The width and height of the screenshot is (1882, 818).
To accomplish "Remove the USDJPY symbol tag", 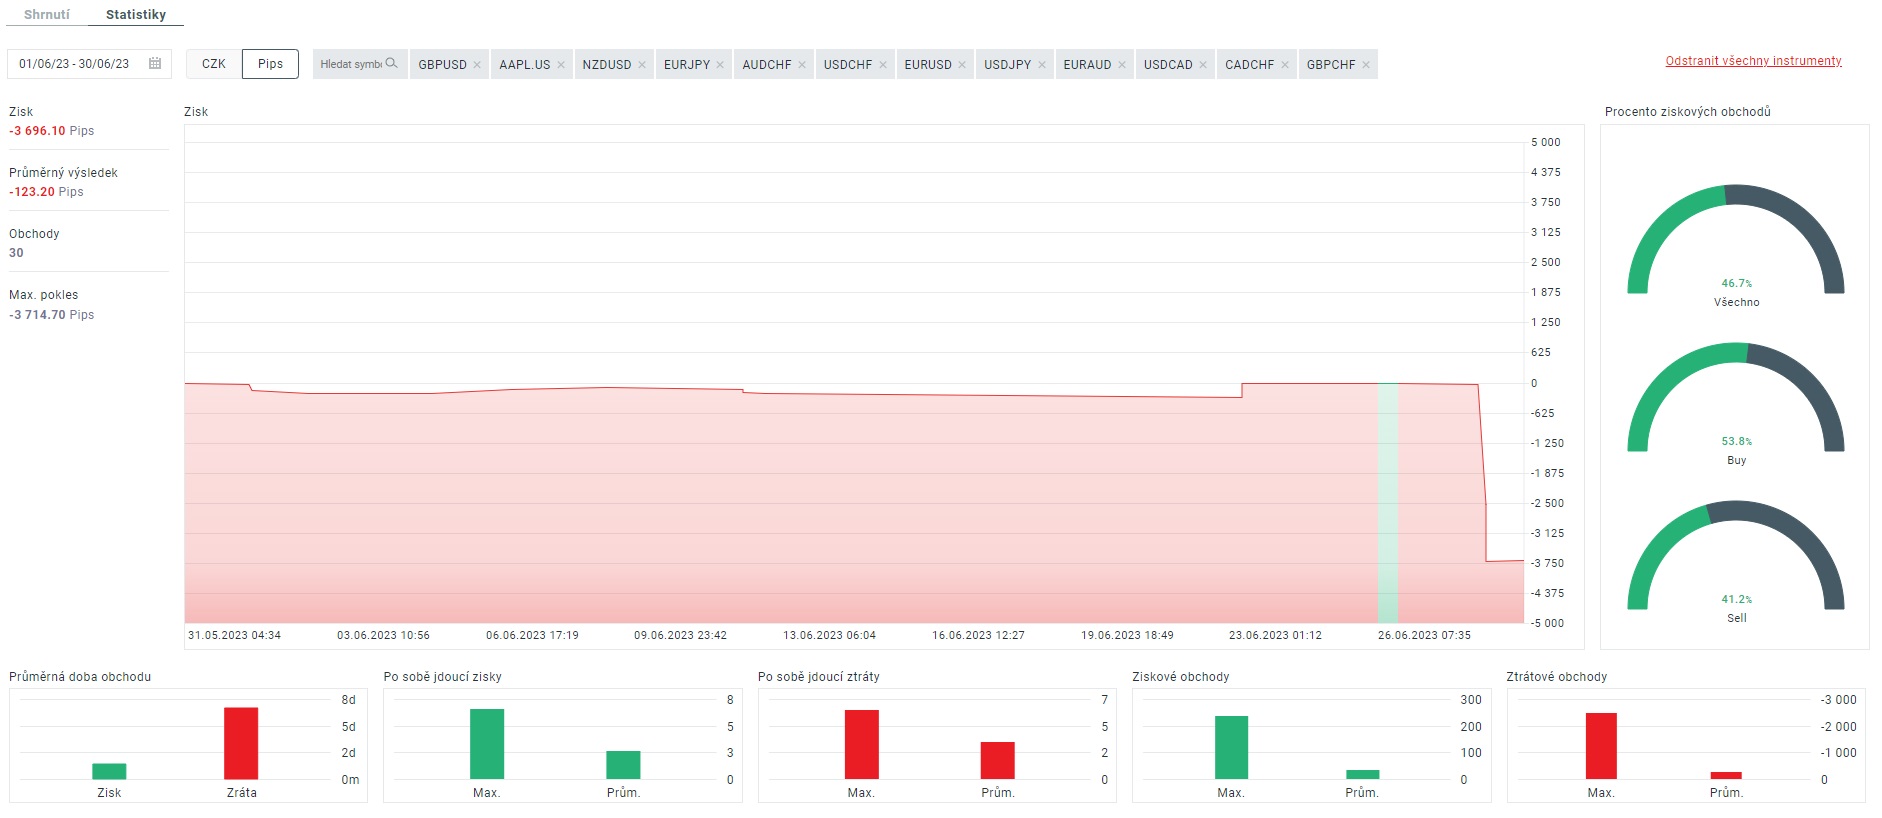I will pos(1042,65).
